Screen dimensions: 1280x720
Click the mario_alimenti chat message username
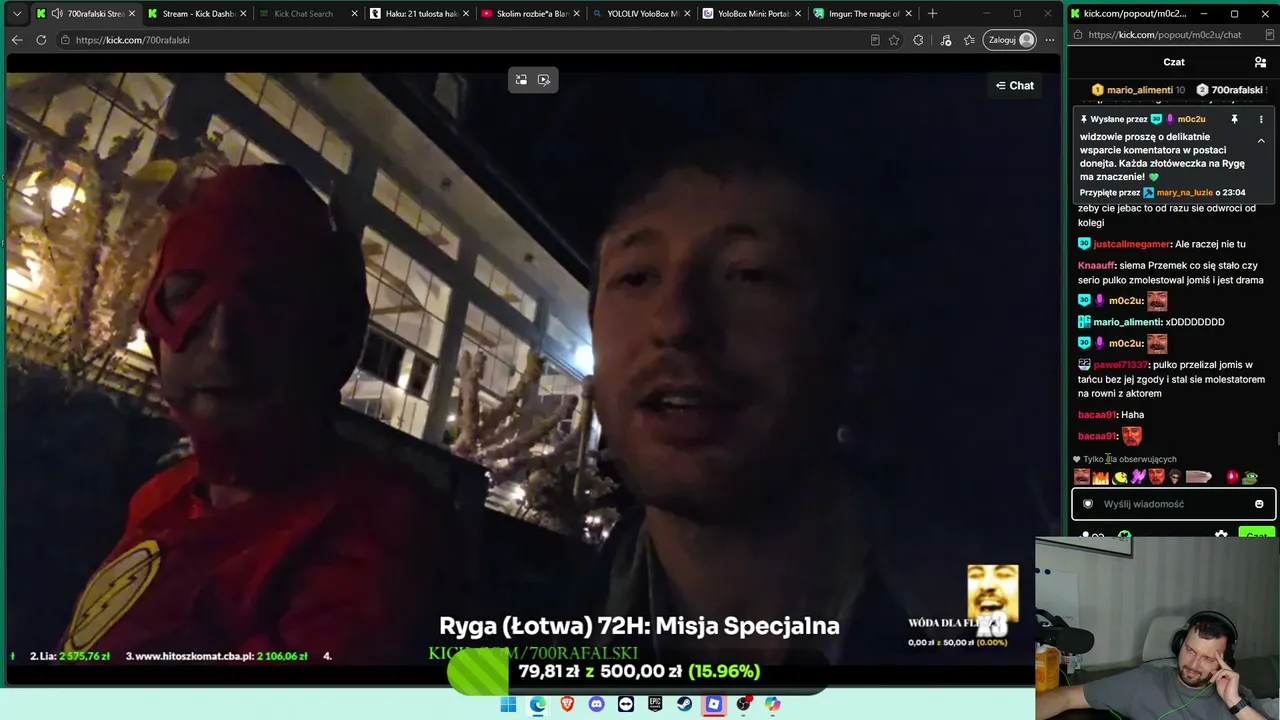1127,322
